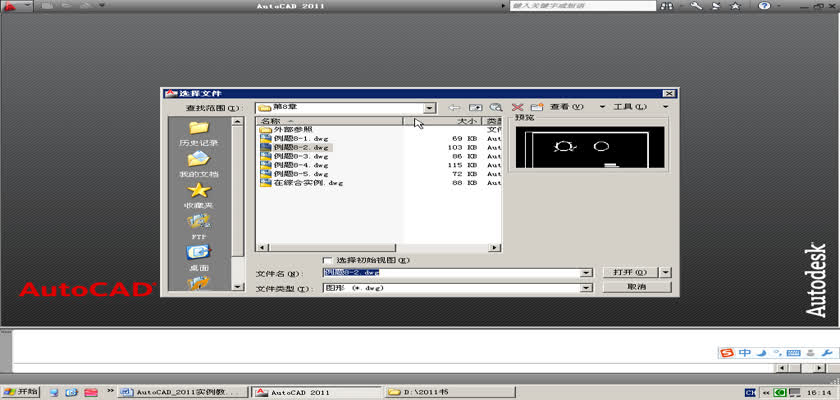Click right arrow of command line scrollbar

(819, 368)
